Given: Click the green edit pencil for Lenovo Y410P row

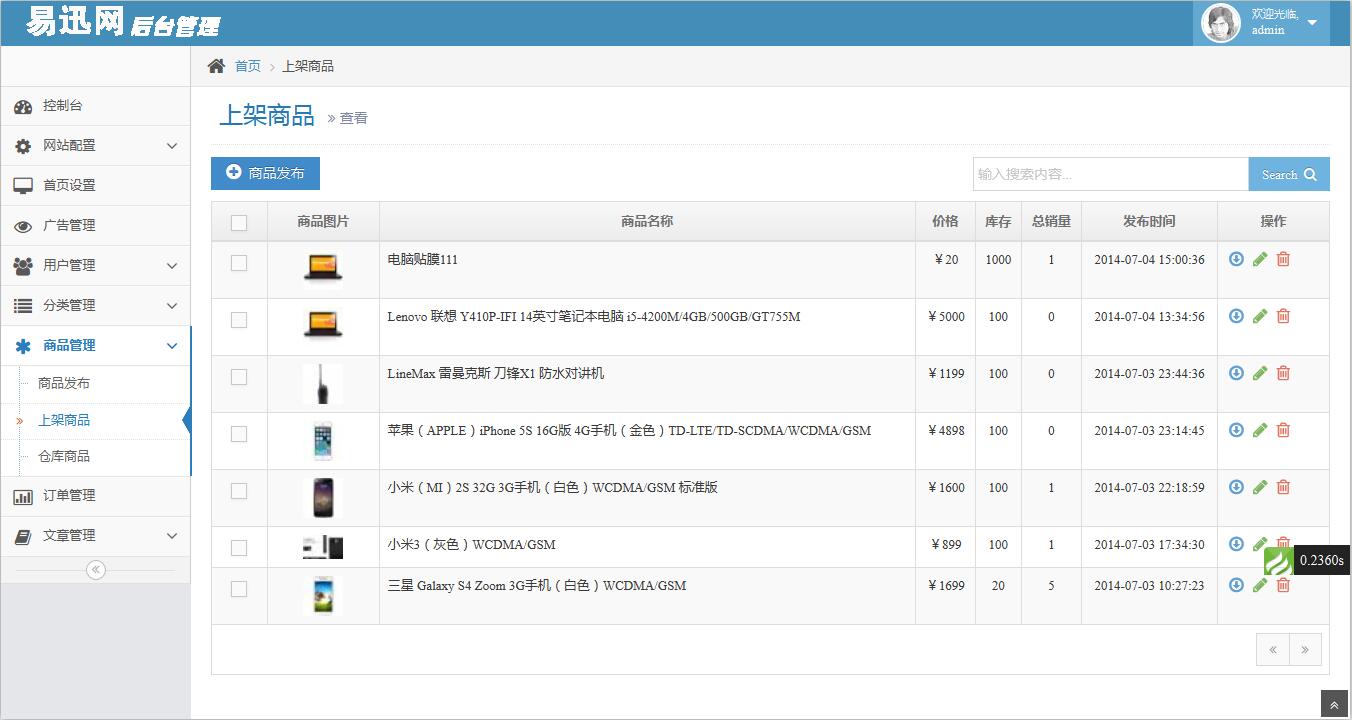Looking at the screenshot, I should [x=1260, y=316].
